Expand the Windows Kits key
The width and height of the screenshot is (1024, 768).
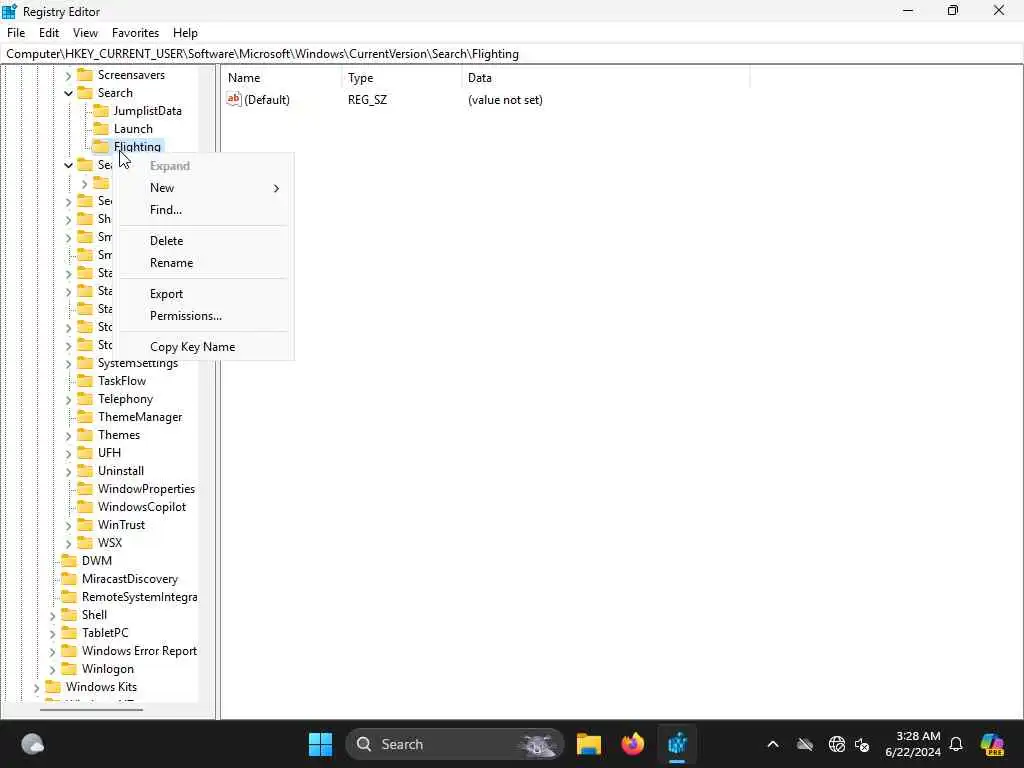coord(37,687)
